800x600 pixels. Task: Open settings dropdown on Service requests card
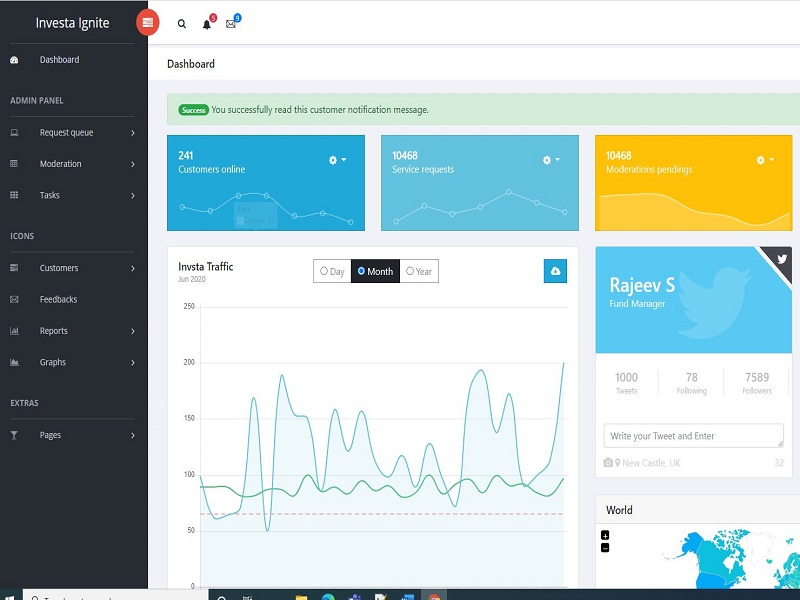click(551, 160)
